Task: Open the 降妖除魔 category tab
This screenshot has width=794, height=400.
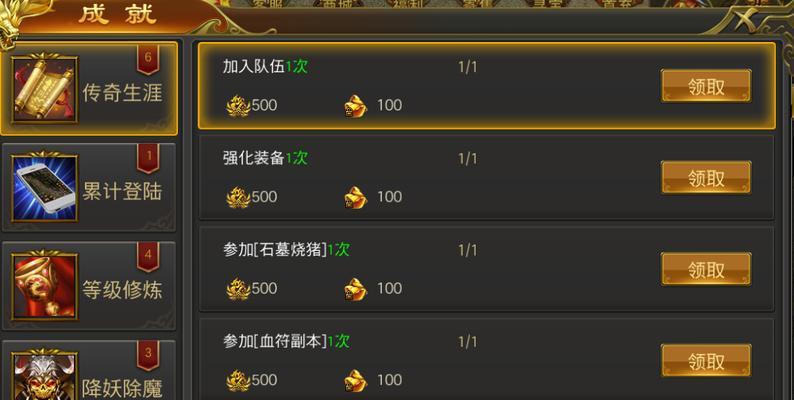Action: point(89,370)
